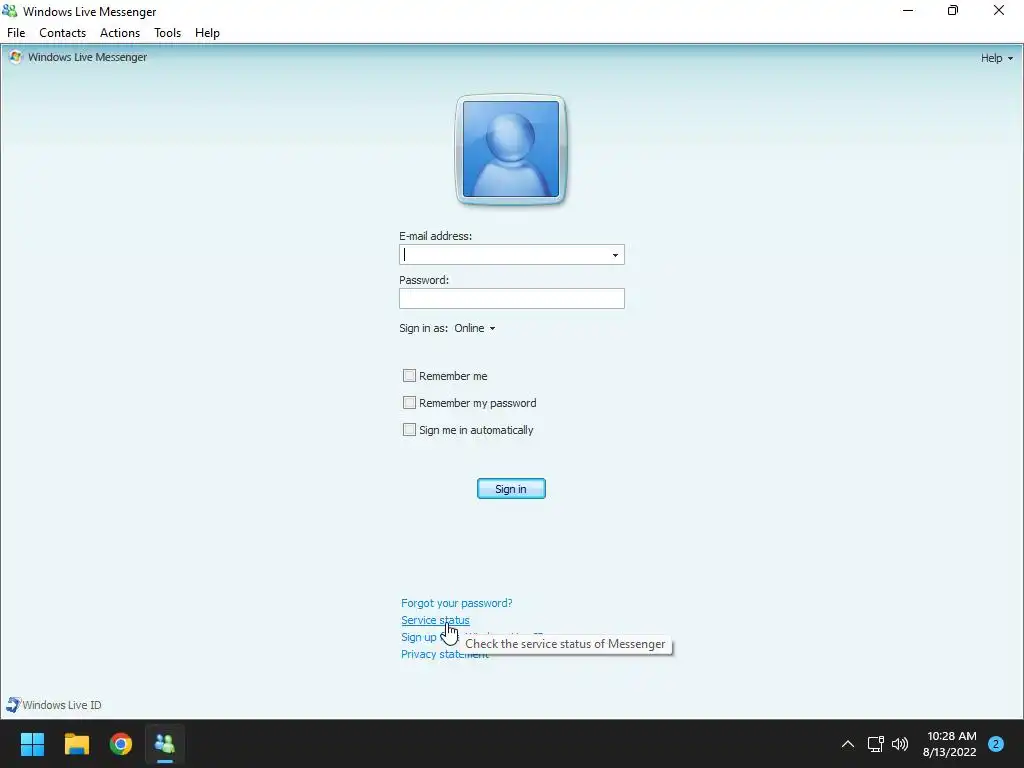Screen dimensions: 1024x768
Task: Enable Remember me checkbox
Action: click(409, 376)
